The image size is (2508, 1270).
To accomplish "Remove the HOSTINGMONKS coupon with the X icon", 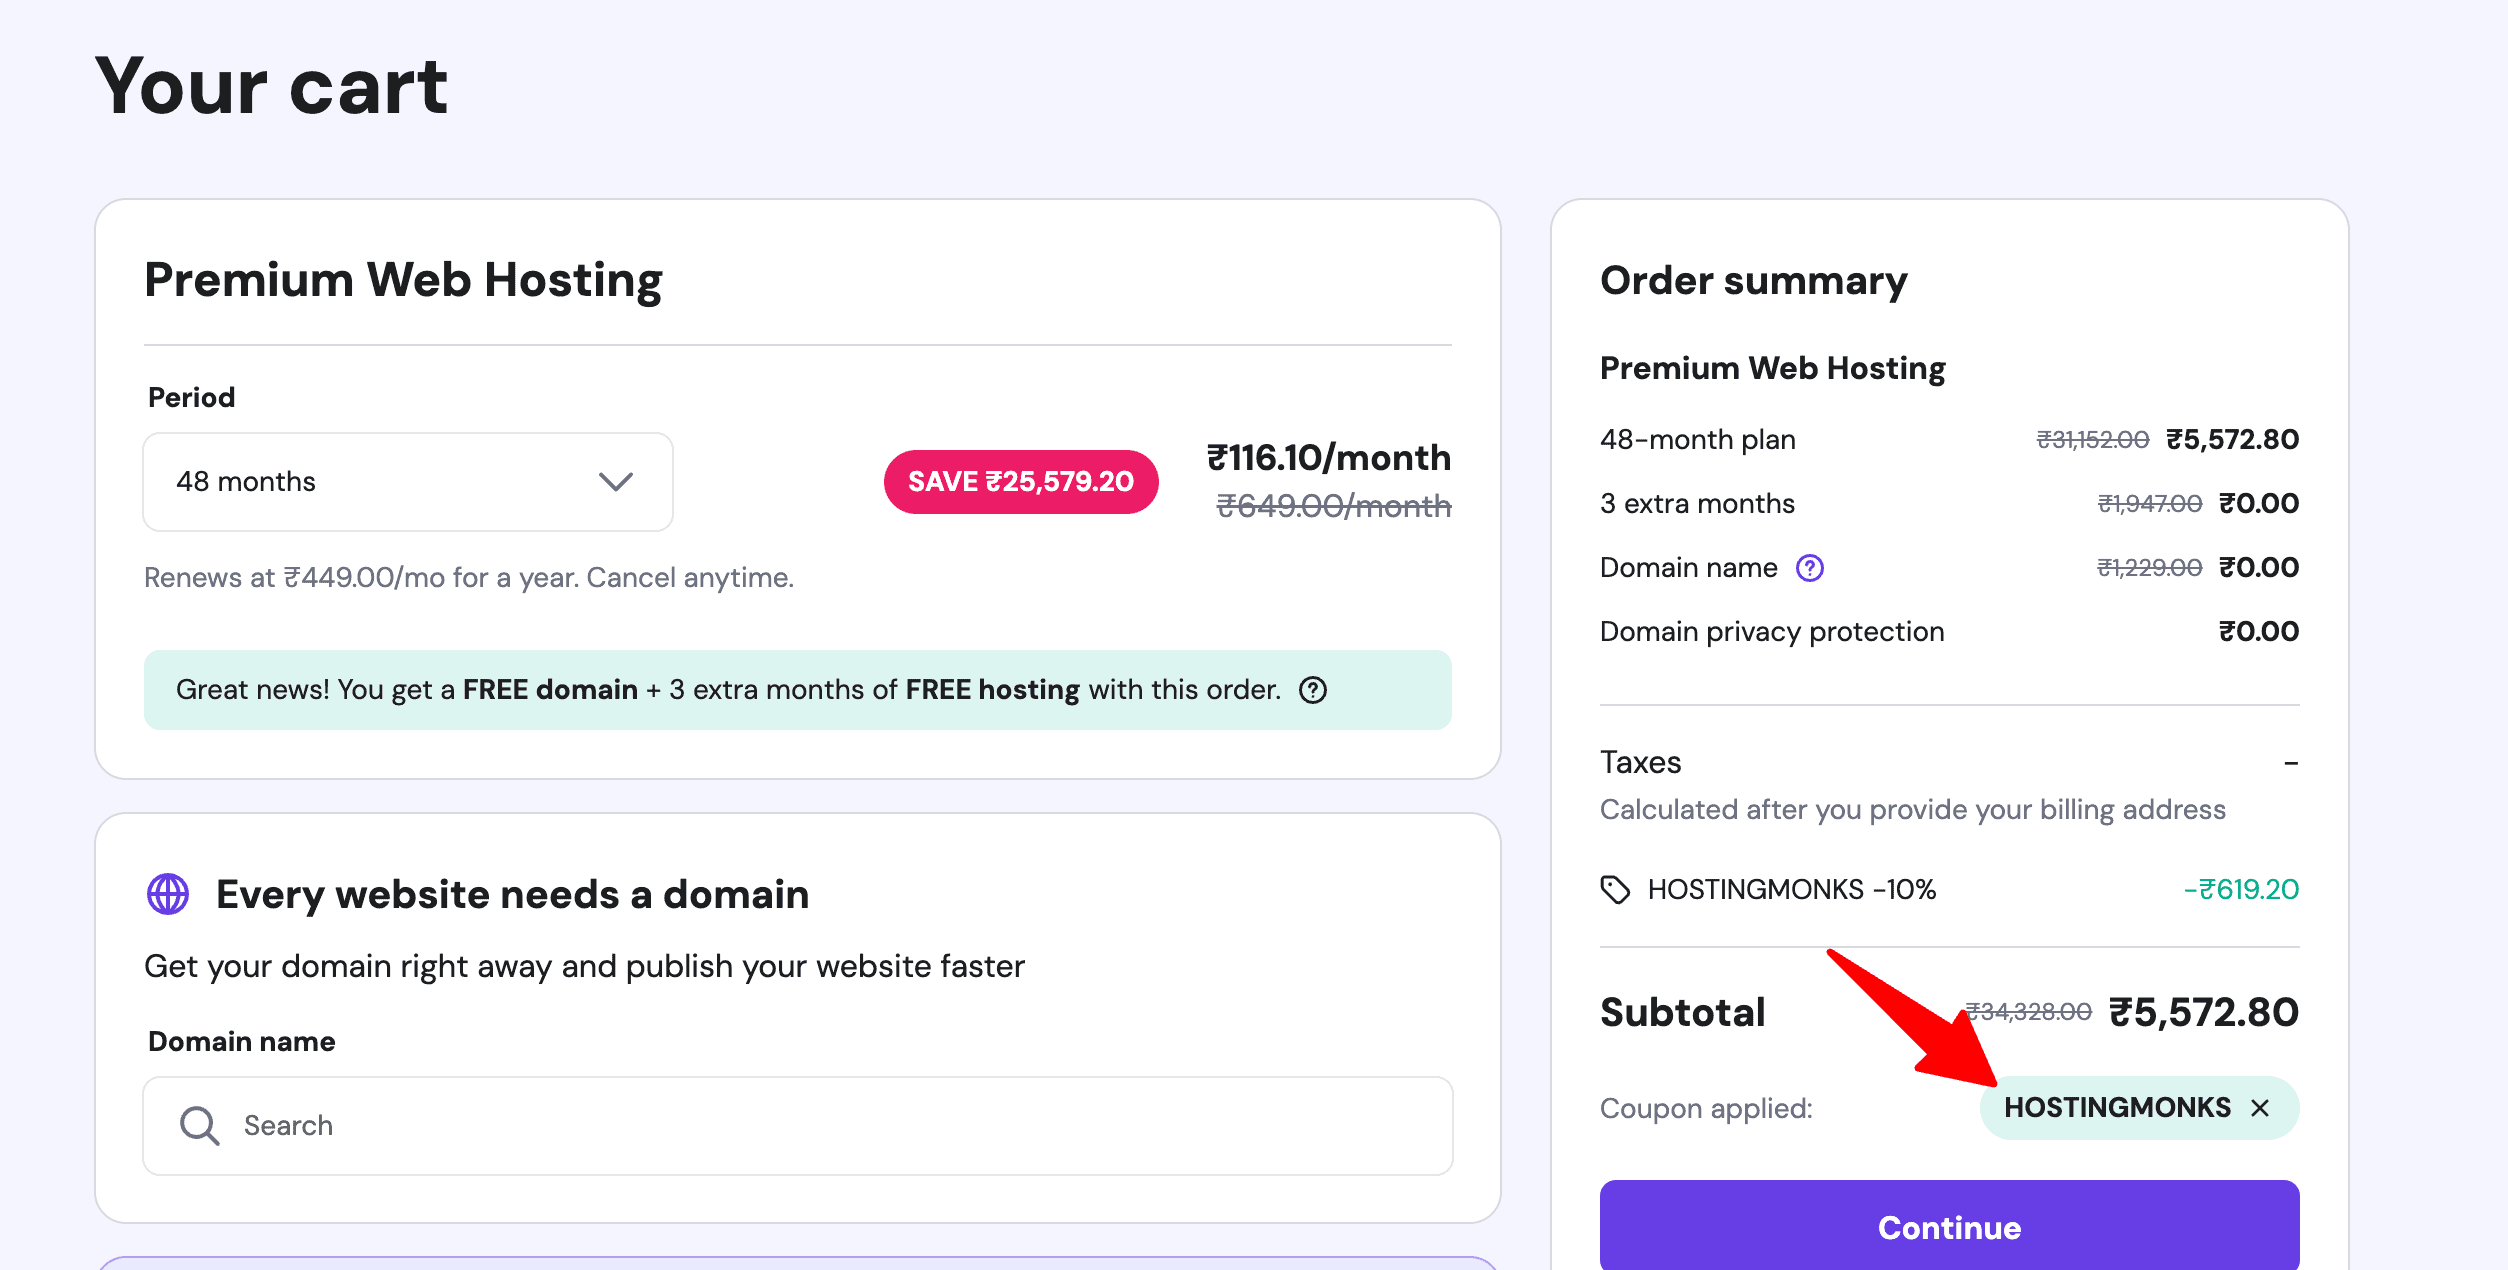I will tap(2260, 1108).
